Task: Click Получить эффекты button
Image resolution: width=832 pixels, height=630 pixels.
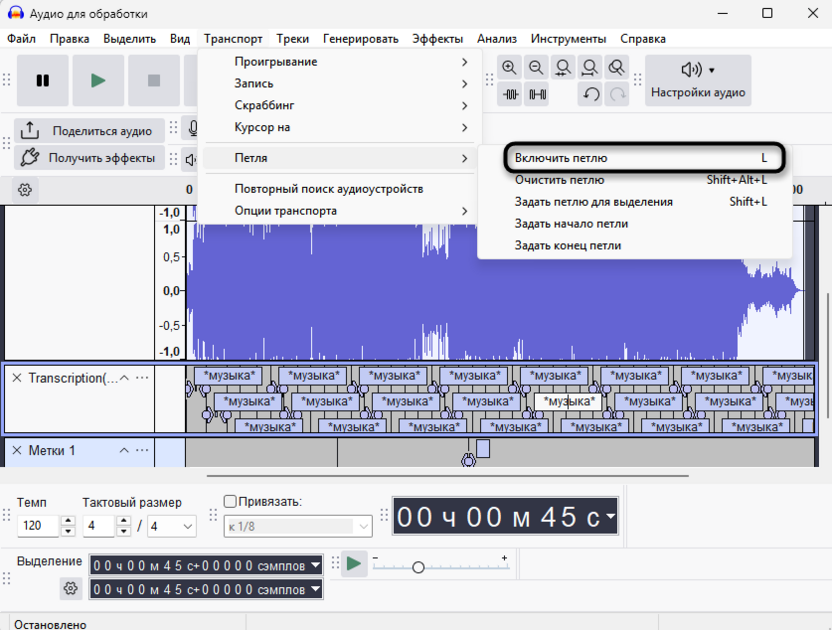Action: [89, 158]
